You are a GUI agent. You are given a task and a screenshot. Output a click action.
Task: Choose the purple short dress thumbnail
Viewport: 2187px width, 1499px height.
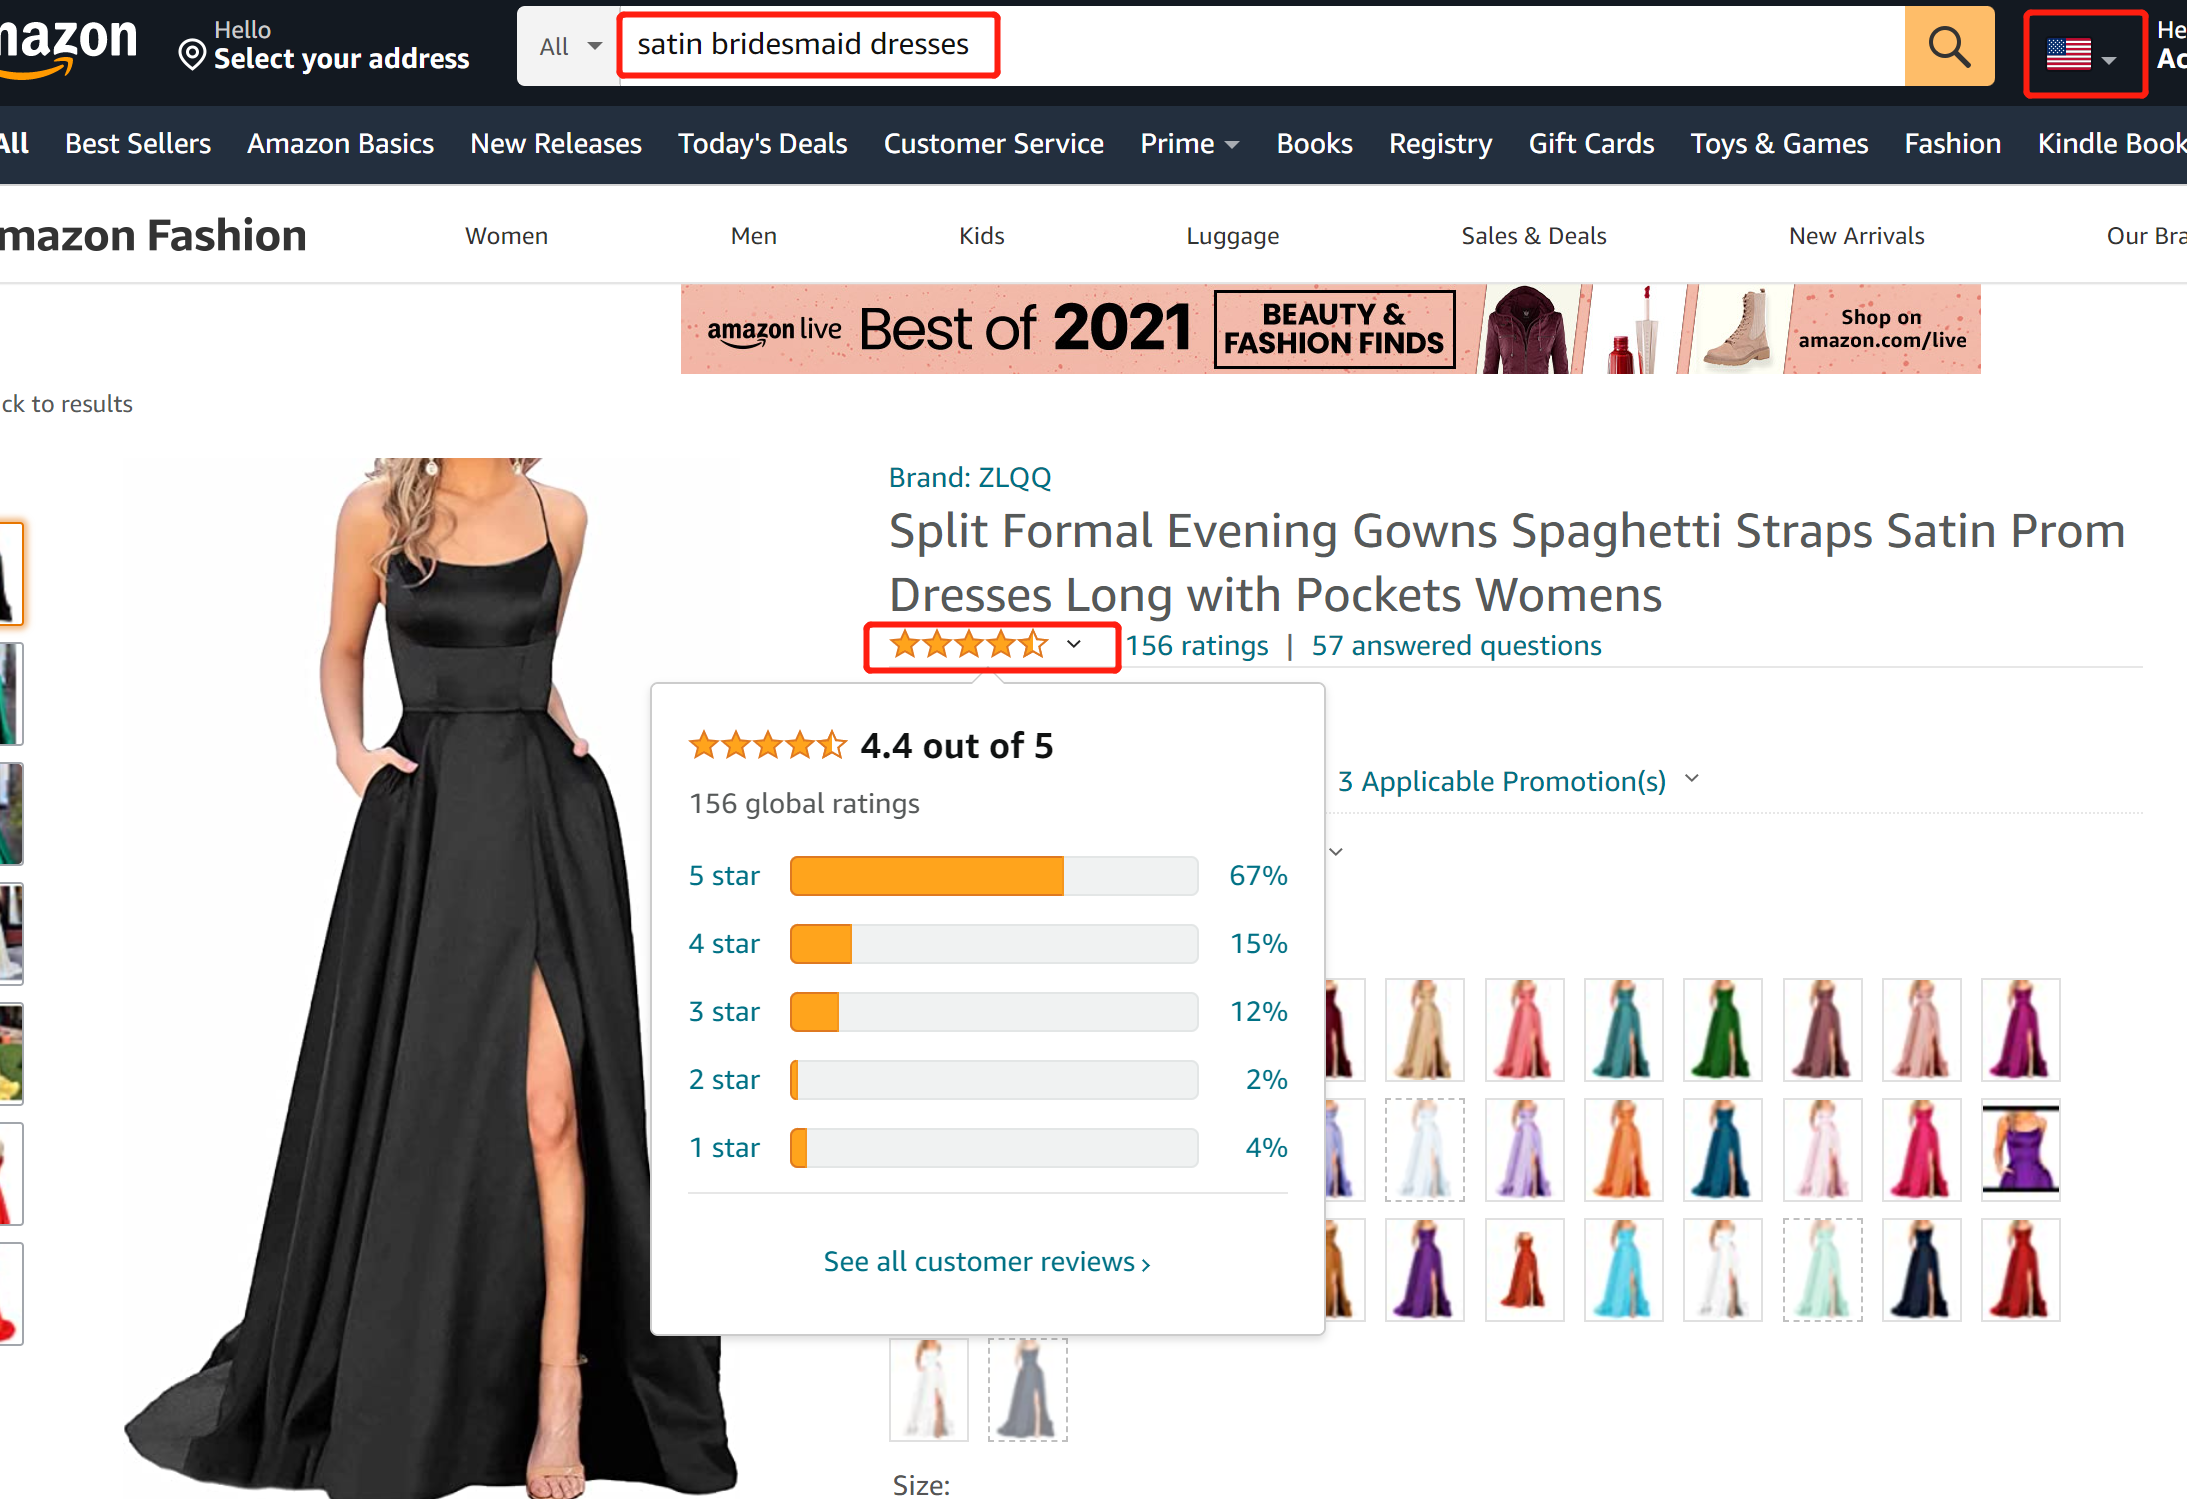pyautogui.click(x=2019, y=1150)
